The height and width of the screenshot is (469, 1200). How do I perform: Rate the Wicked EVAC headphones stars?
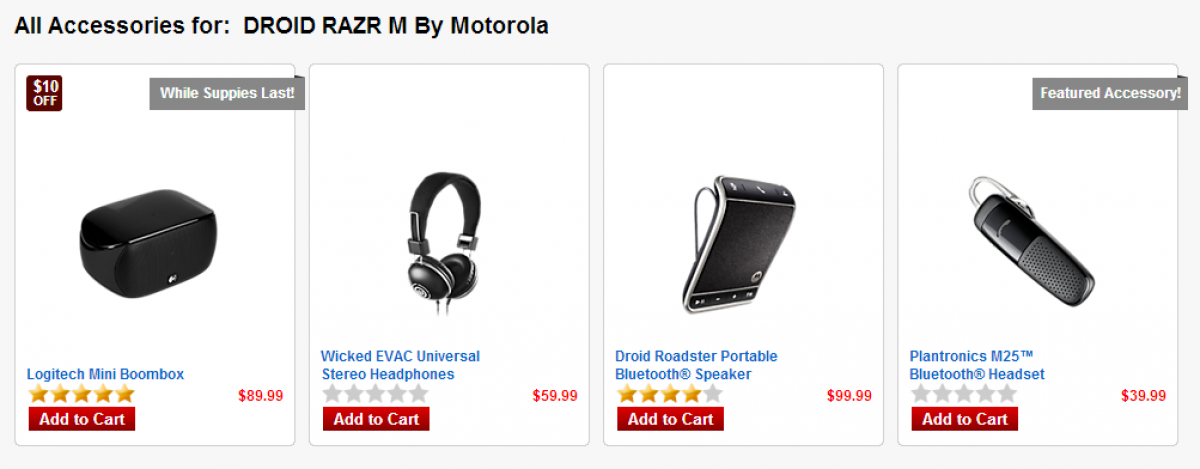375,394
